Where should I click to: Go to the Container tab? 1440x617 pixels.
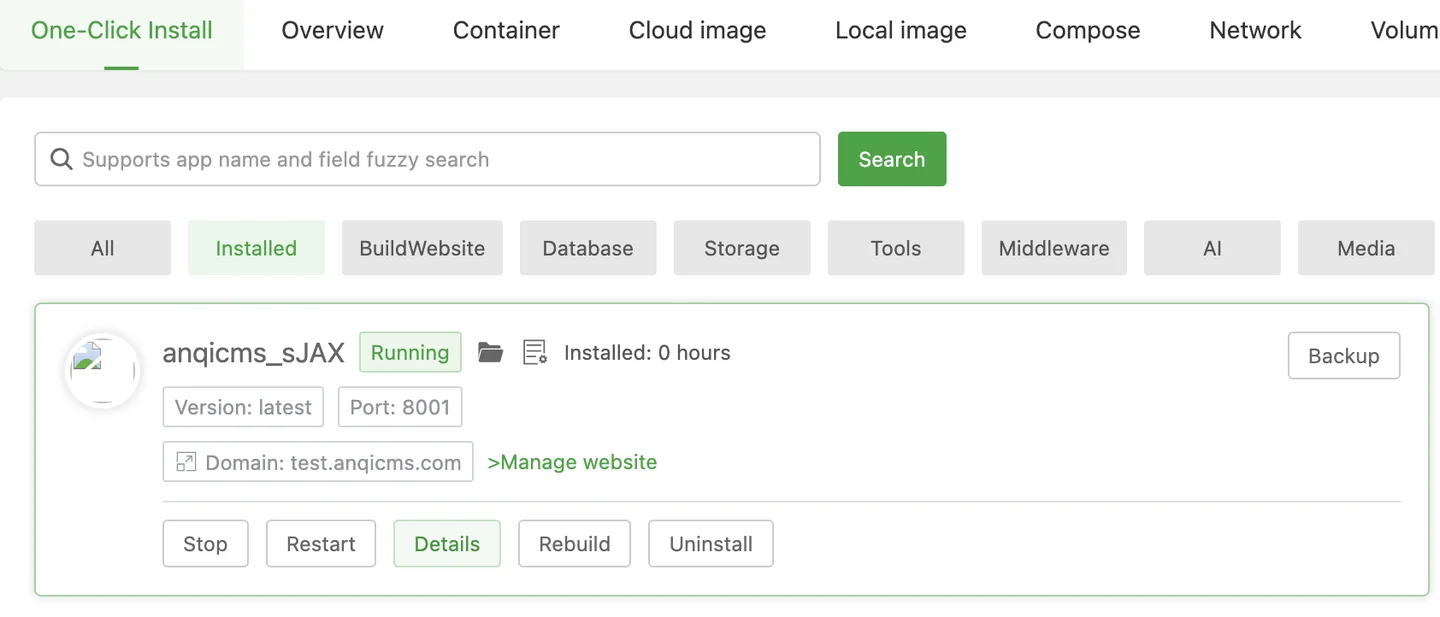pyautogui.click(x=506, y=30)
